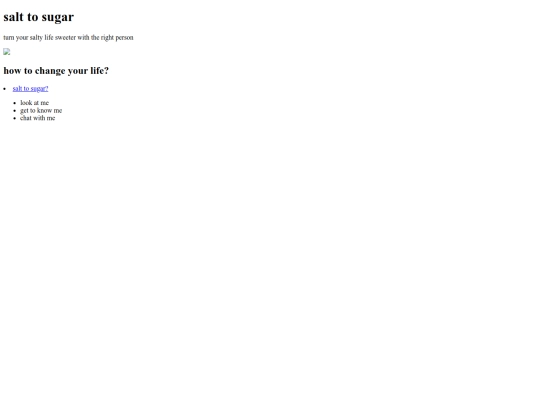The width and height of the screenshot is (540, 405).
Task: Click the 'turn your salty life sweeter' paragraph
Action: (68, 37)
